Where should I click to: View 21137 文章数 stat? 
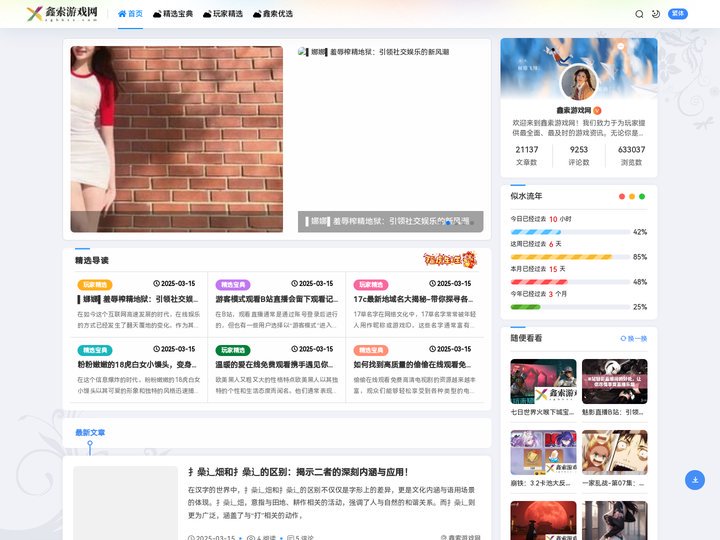(527, 156)
